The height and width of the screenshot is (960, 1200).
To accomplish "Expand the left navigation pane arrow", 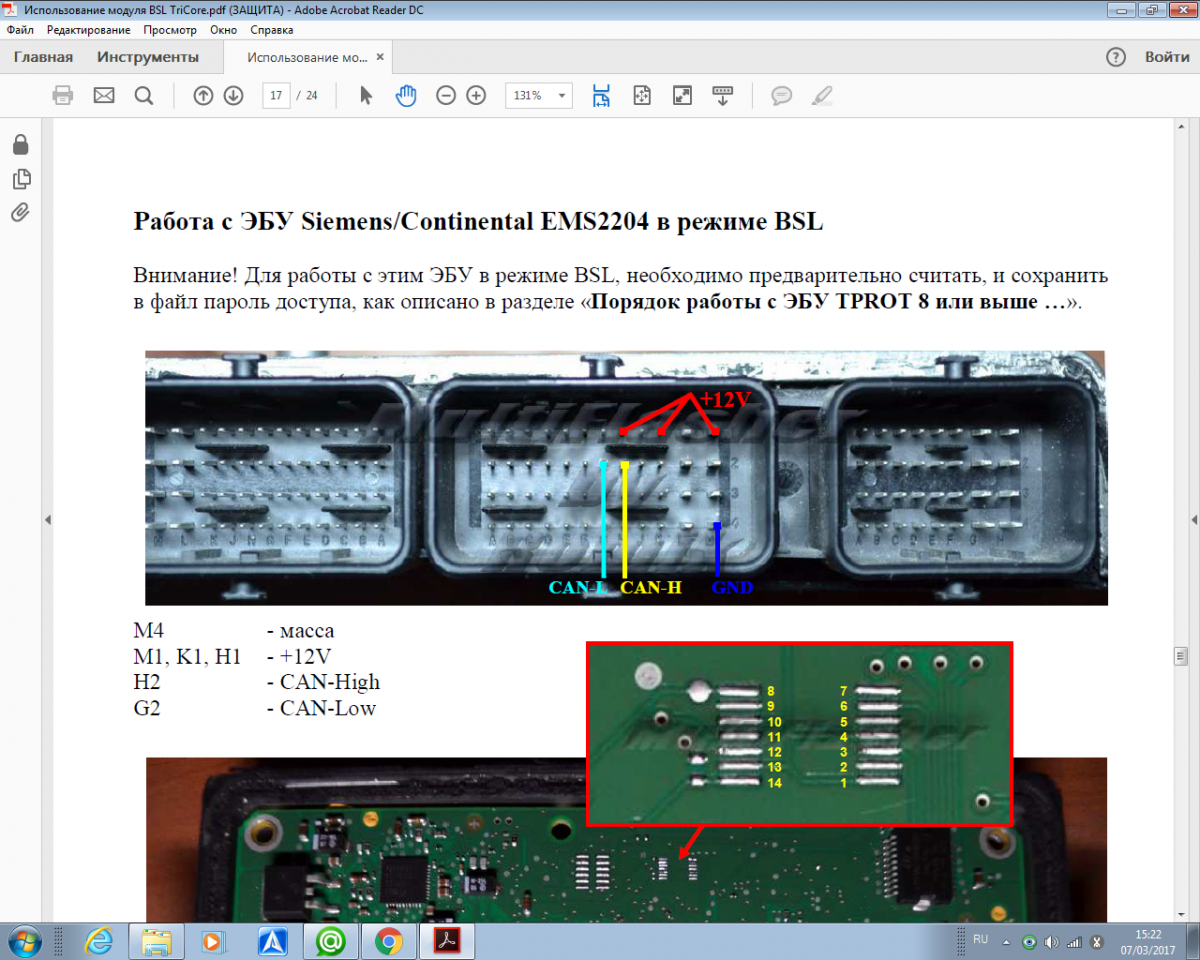I will [x=46, y=520].
